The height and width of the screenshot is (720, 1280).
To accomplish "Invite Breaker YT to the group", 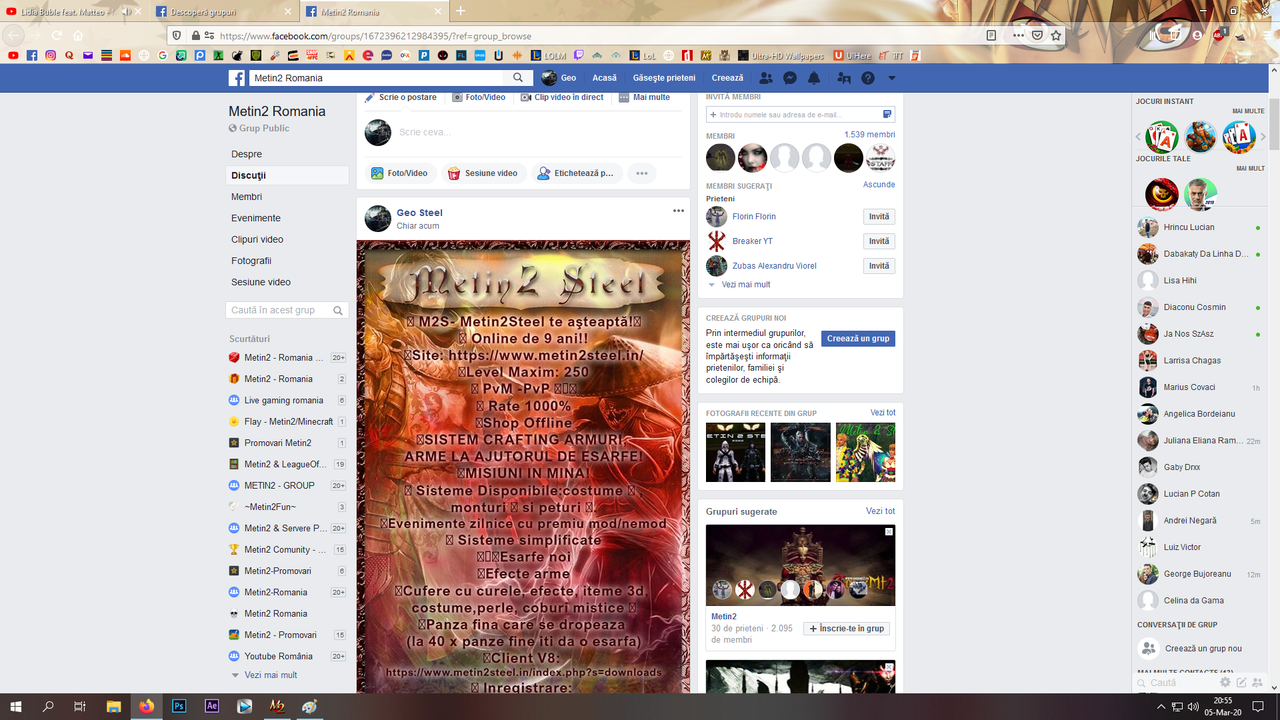I will 879,241.
